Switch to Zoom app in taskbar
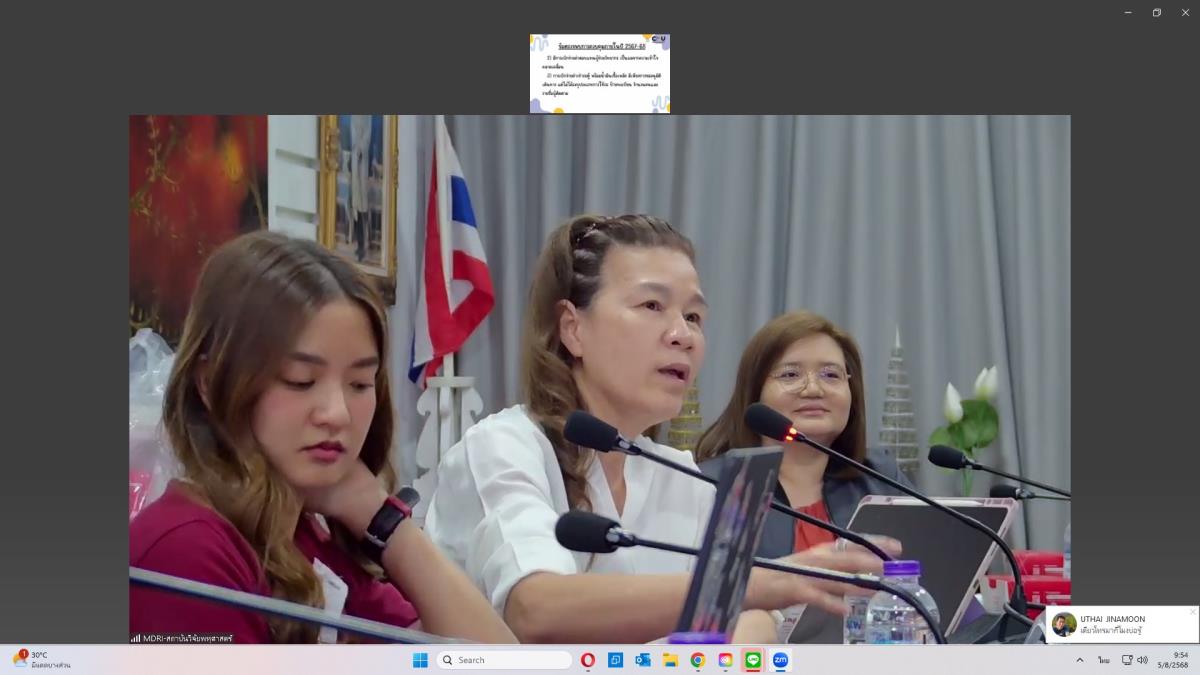The image size is (1200, 675). point(780,660)
